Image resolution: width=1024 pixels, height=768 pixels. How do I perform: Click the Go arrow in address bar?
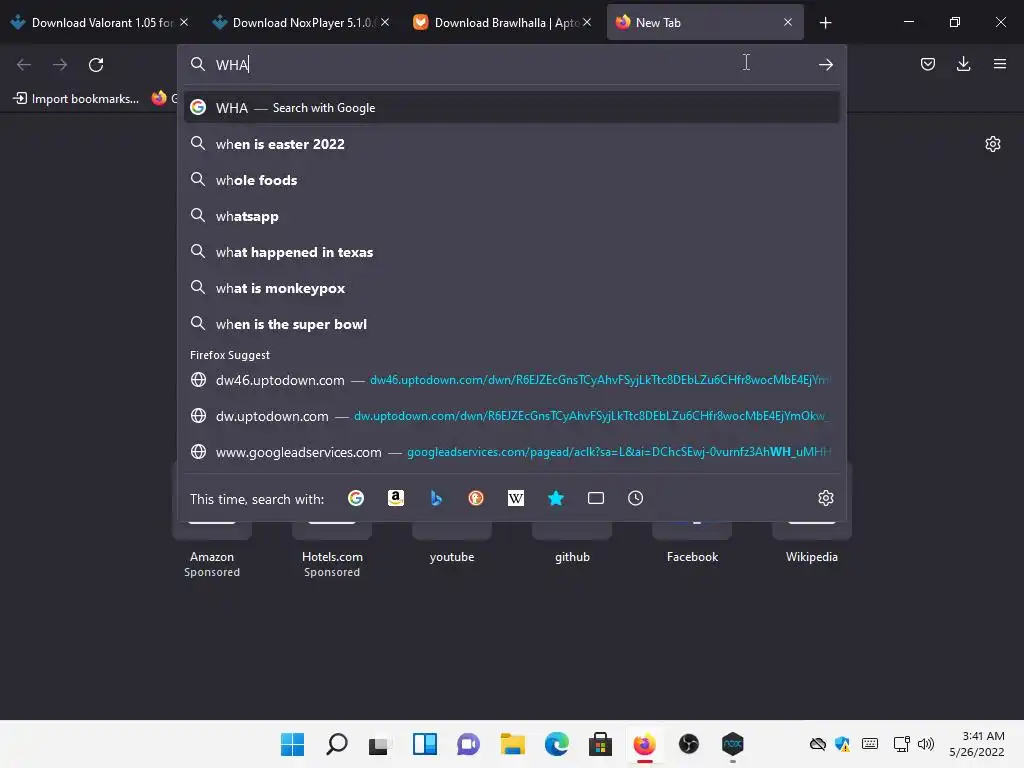tap(825, 65)
